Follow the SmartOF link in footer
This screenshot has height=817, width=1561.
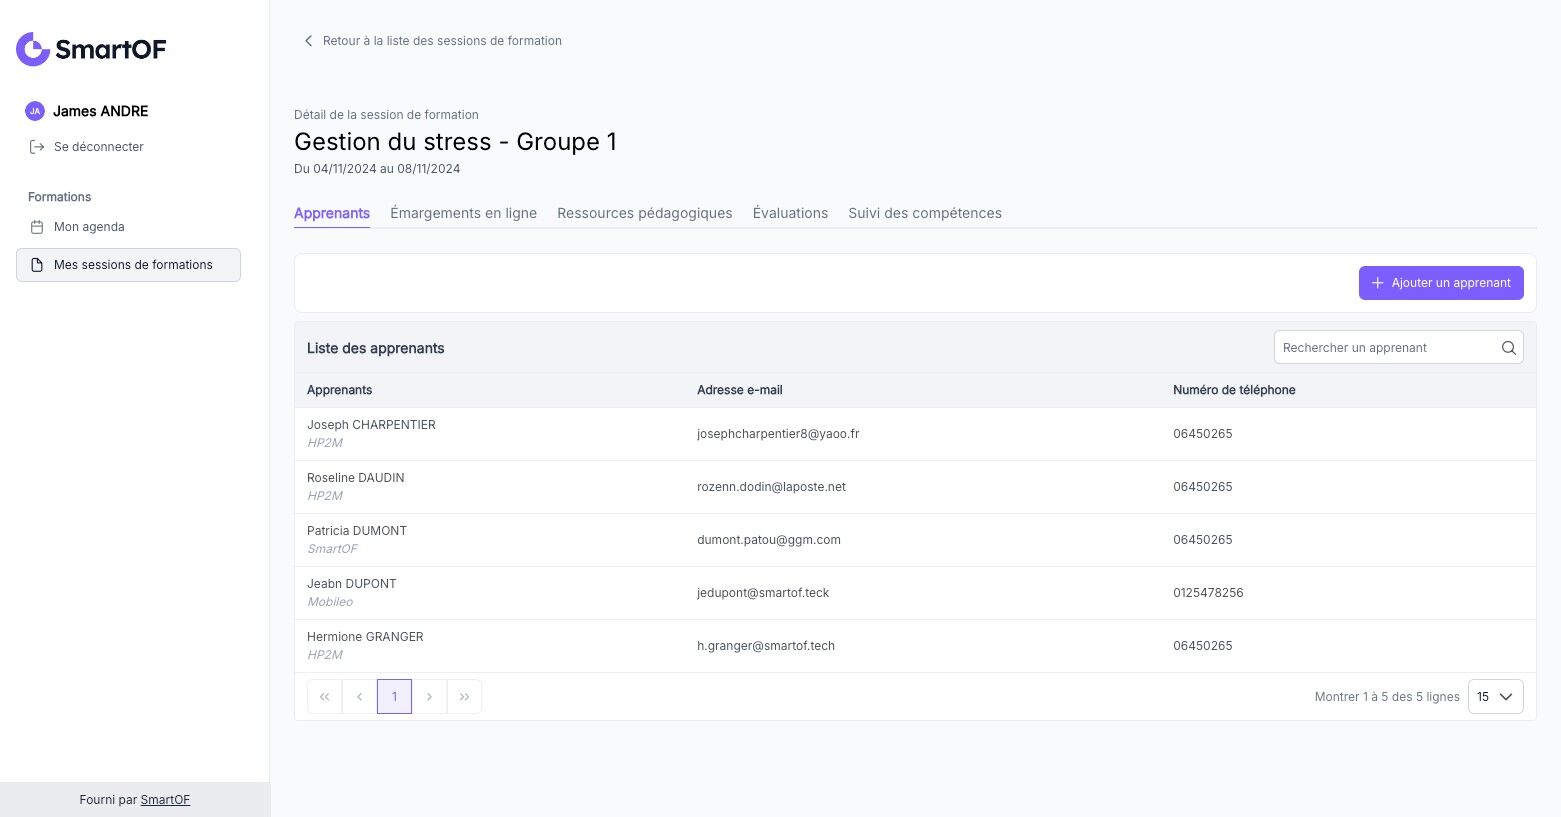(x=165, y=800)
